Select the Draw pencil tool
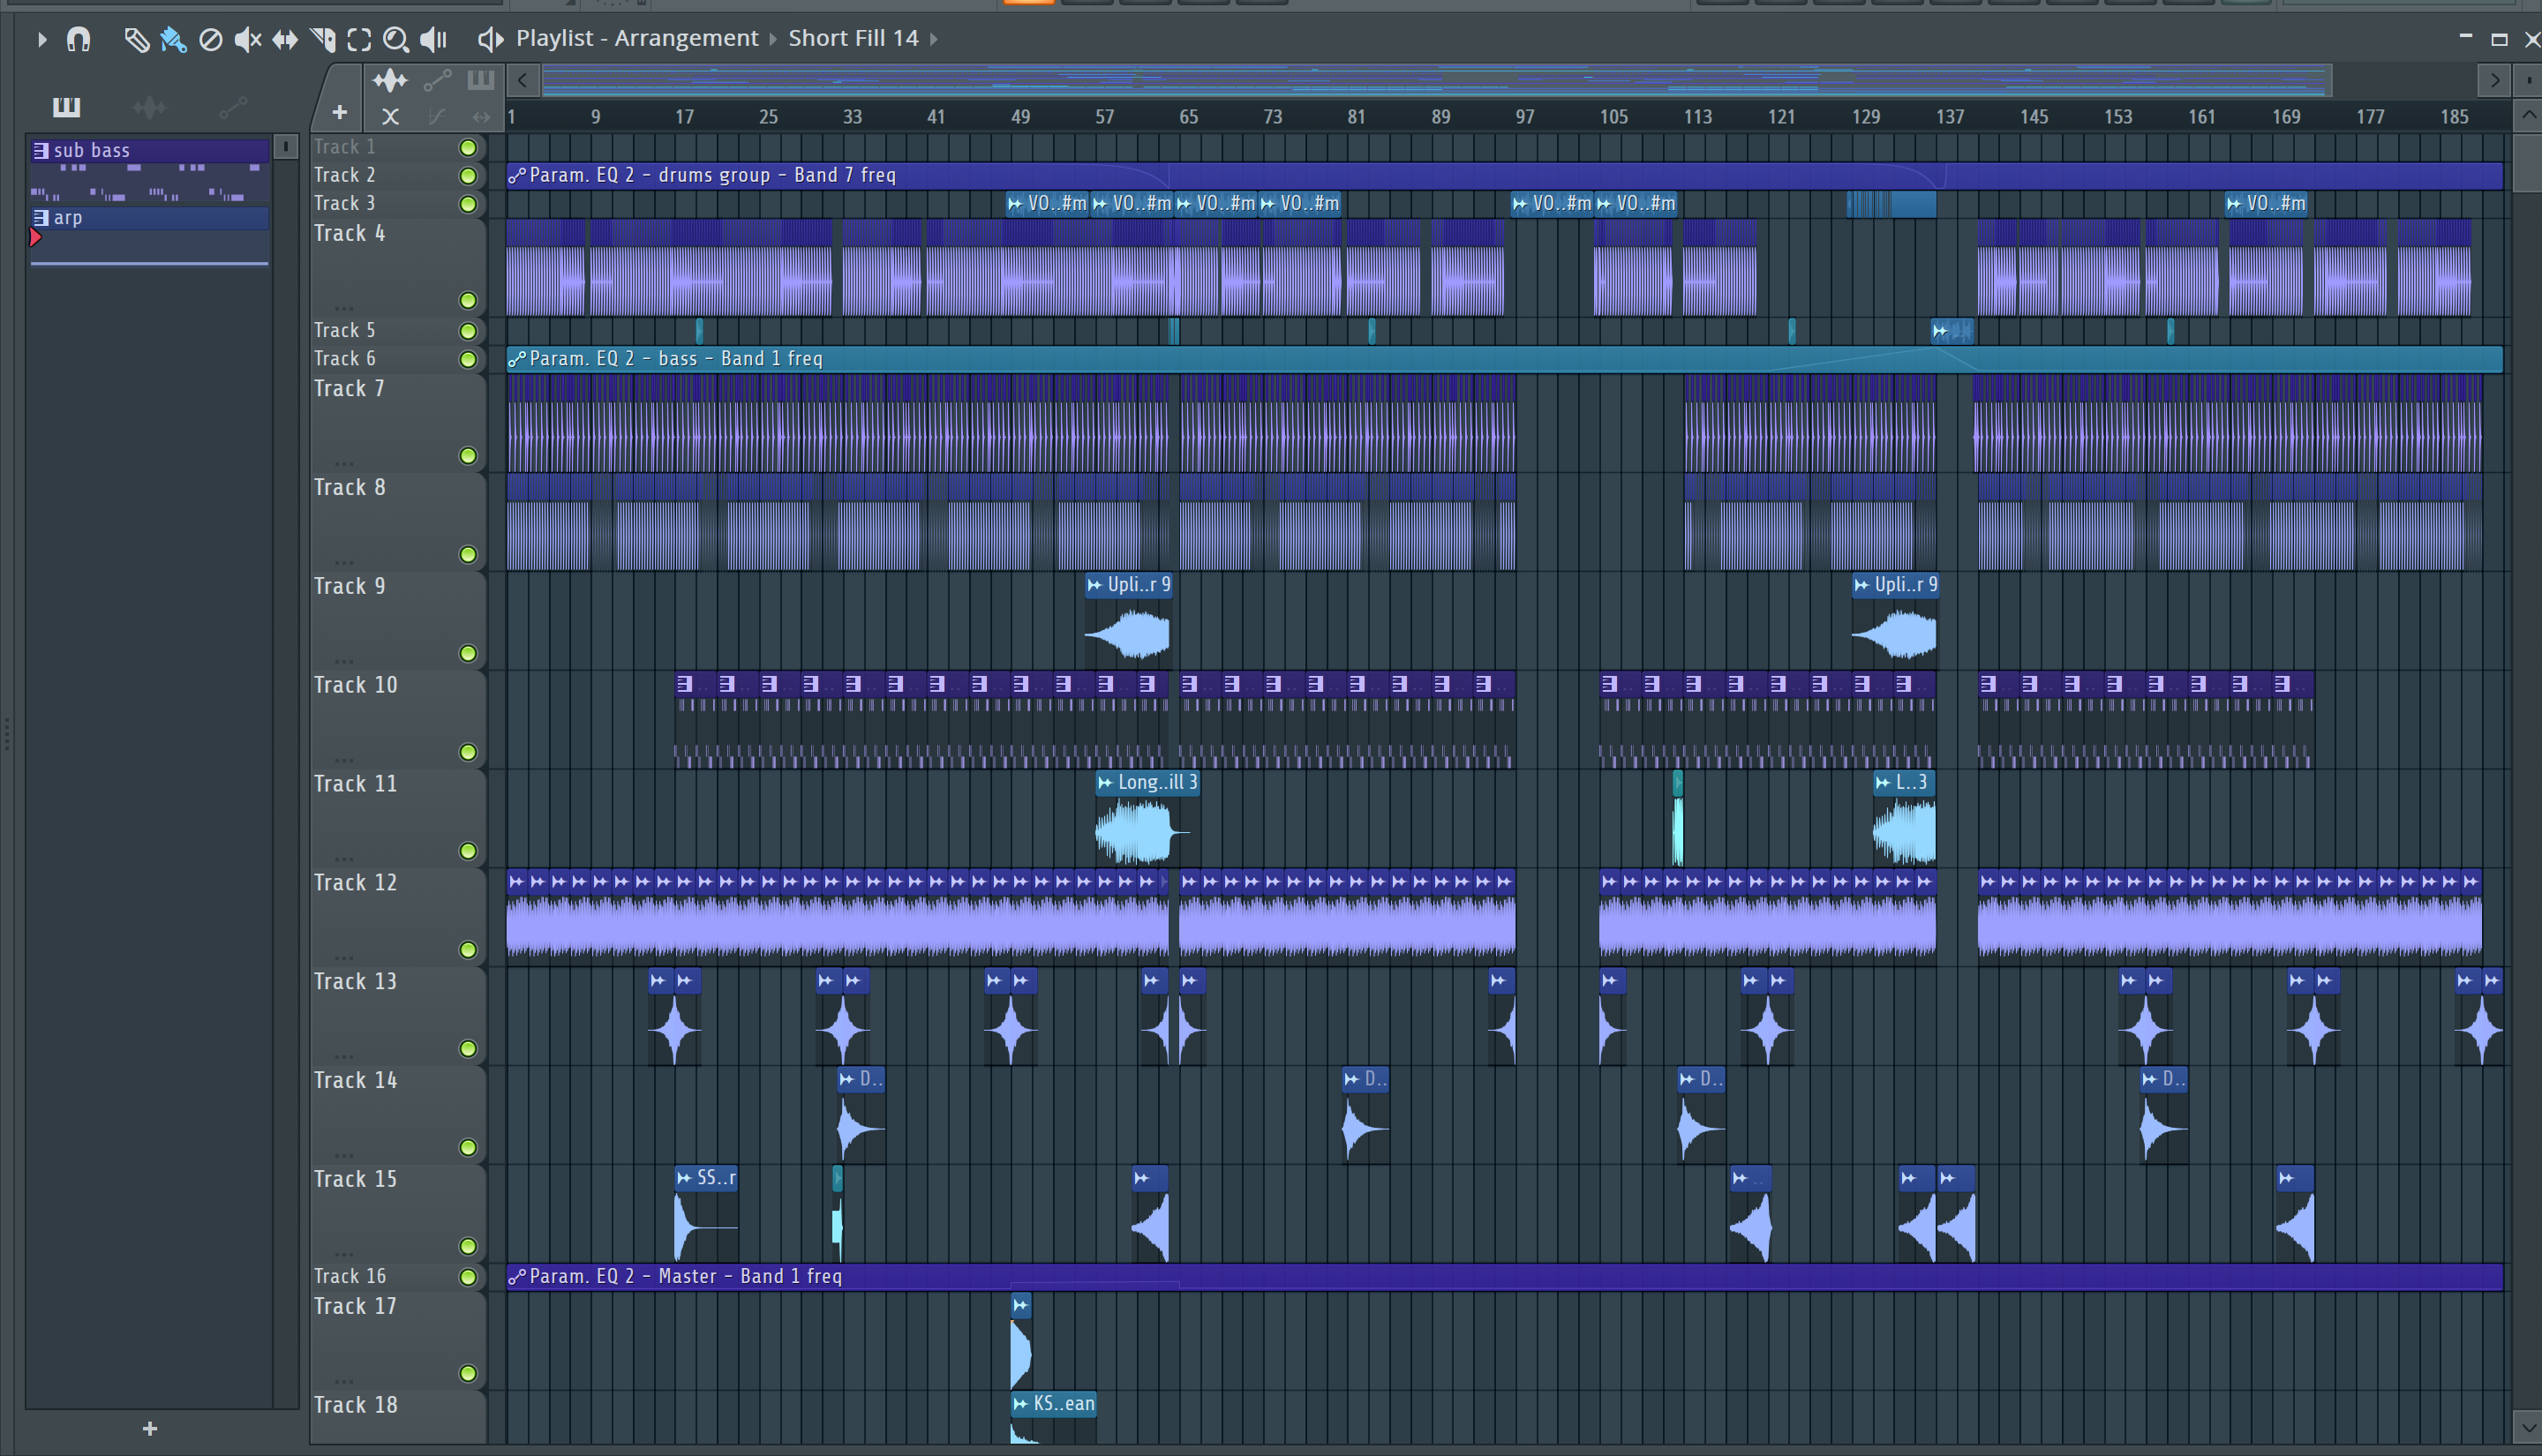This screenshot has width=2542, height=1456. 136,39
